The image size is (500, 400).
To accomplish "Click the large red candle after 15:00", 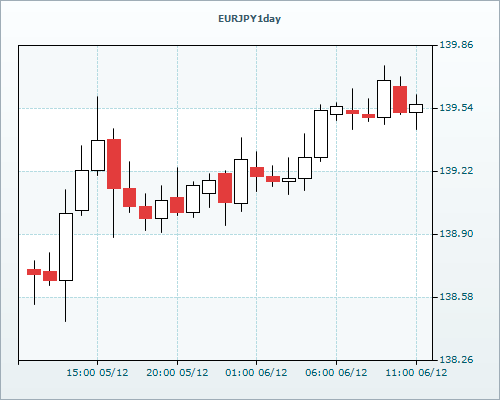I will pyautogui.click(x=114, y=164).
